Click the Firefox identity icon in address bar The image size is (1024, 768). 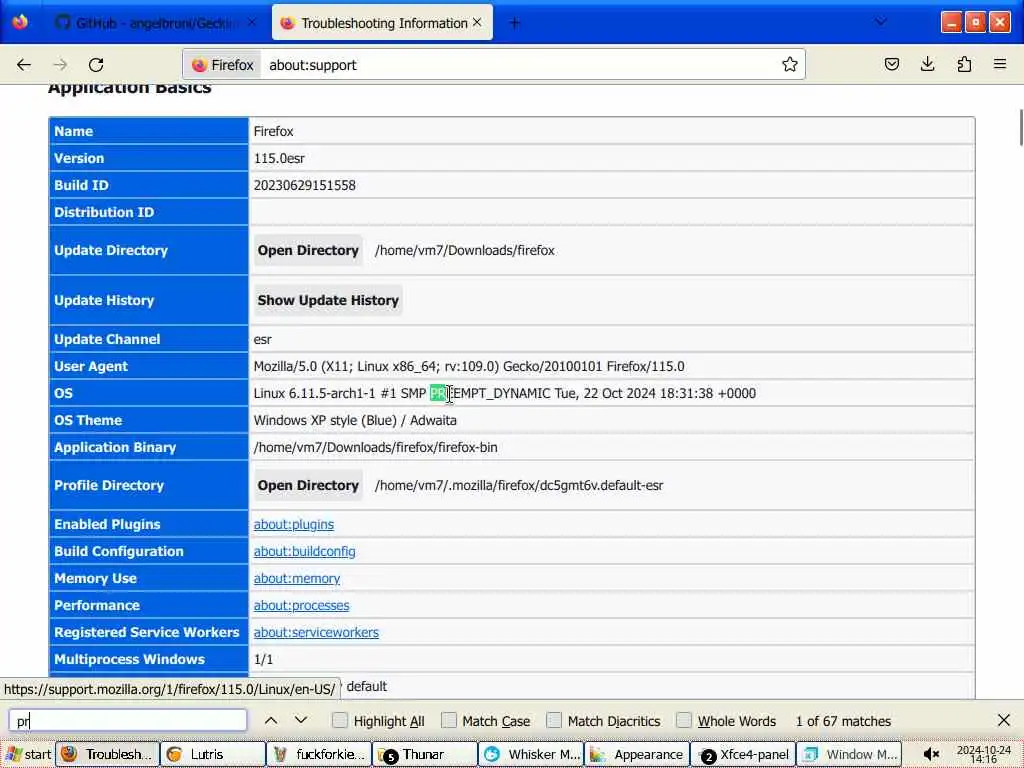pyautogui.click(x=222, y=65)
